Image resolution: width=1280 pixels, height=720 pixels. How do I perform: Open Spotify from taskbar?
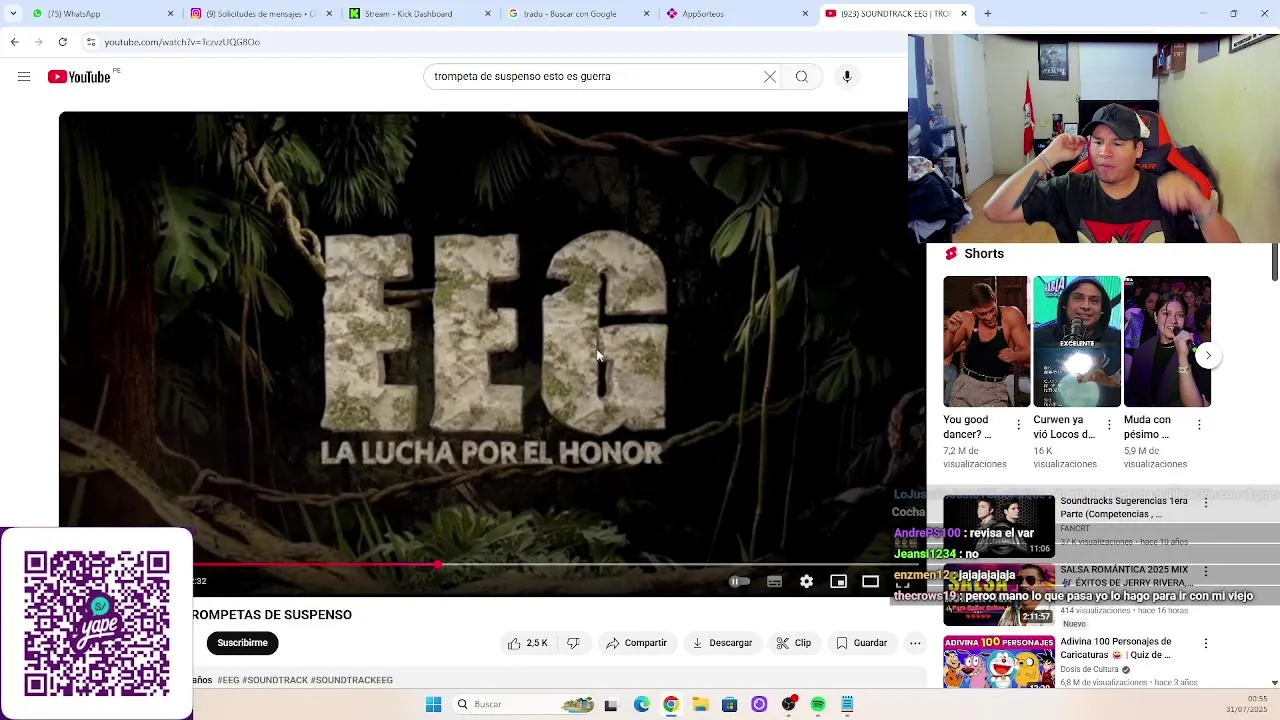[x=818, y=705]
